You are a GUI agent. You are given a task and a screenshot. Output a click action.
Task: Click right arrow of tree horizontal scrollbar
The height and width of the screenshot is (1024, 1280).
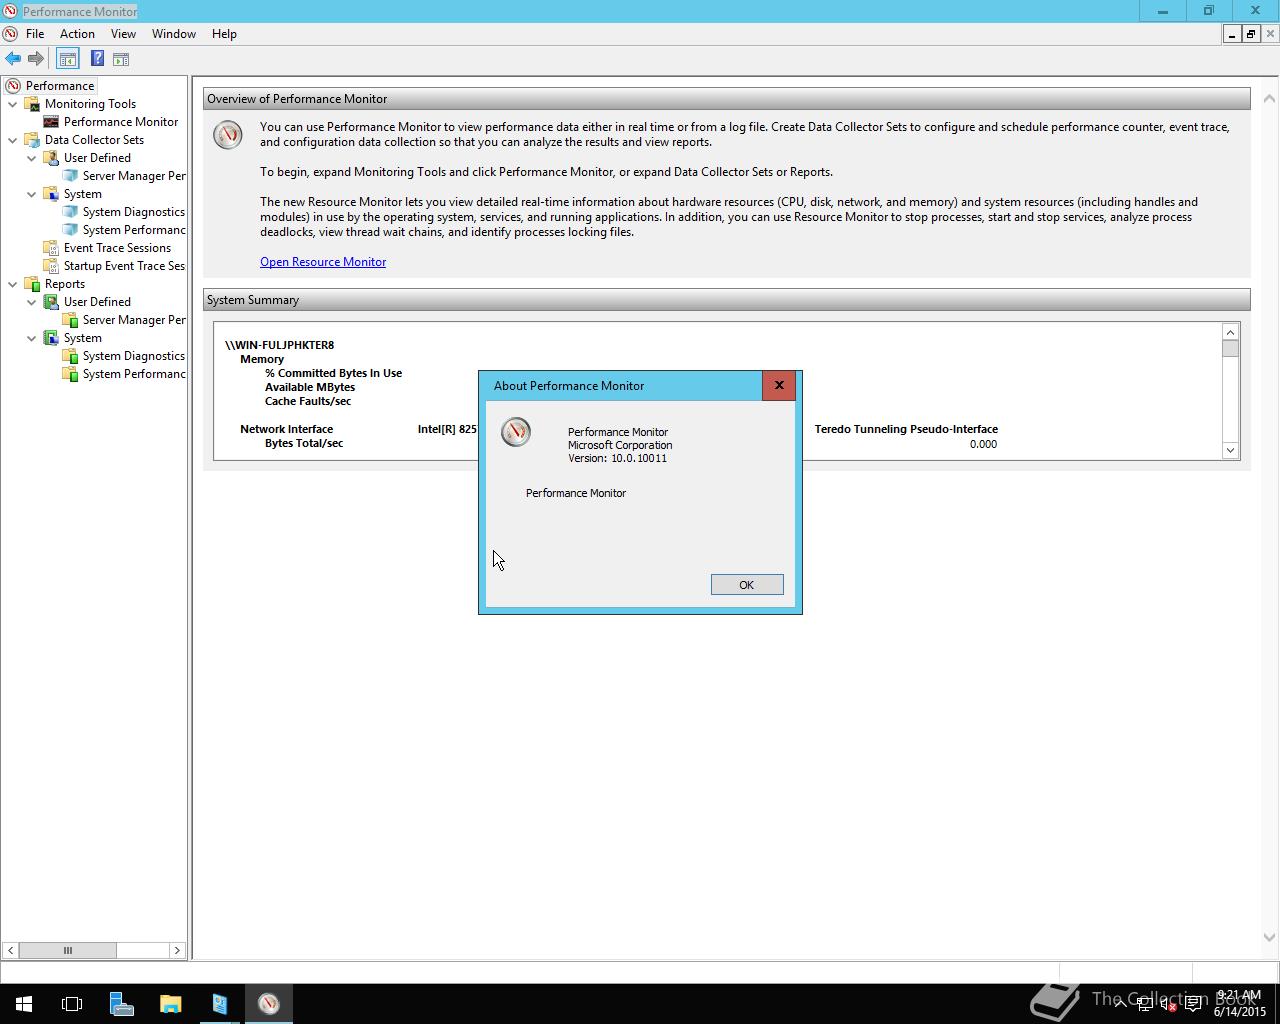coord(177,950)
